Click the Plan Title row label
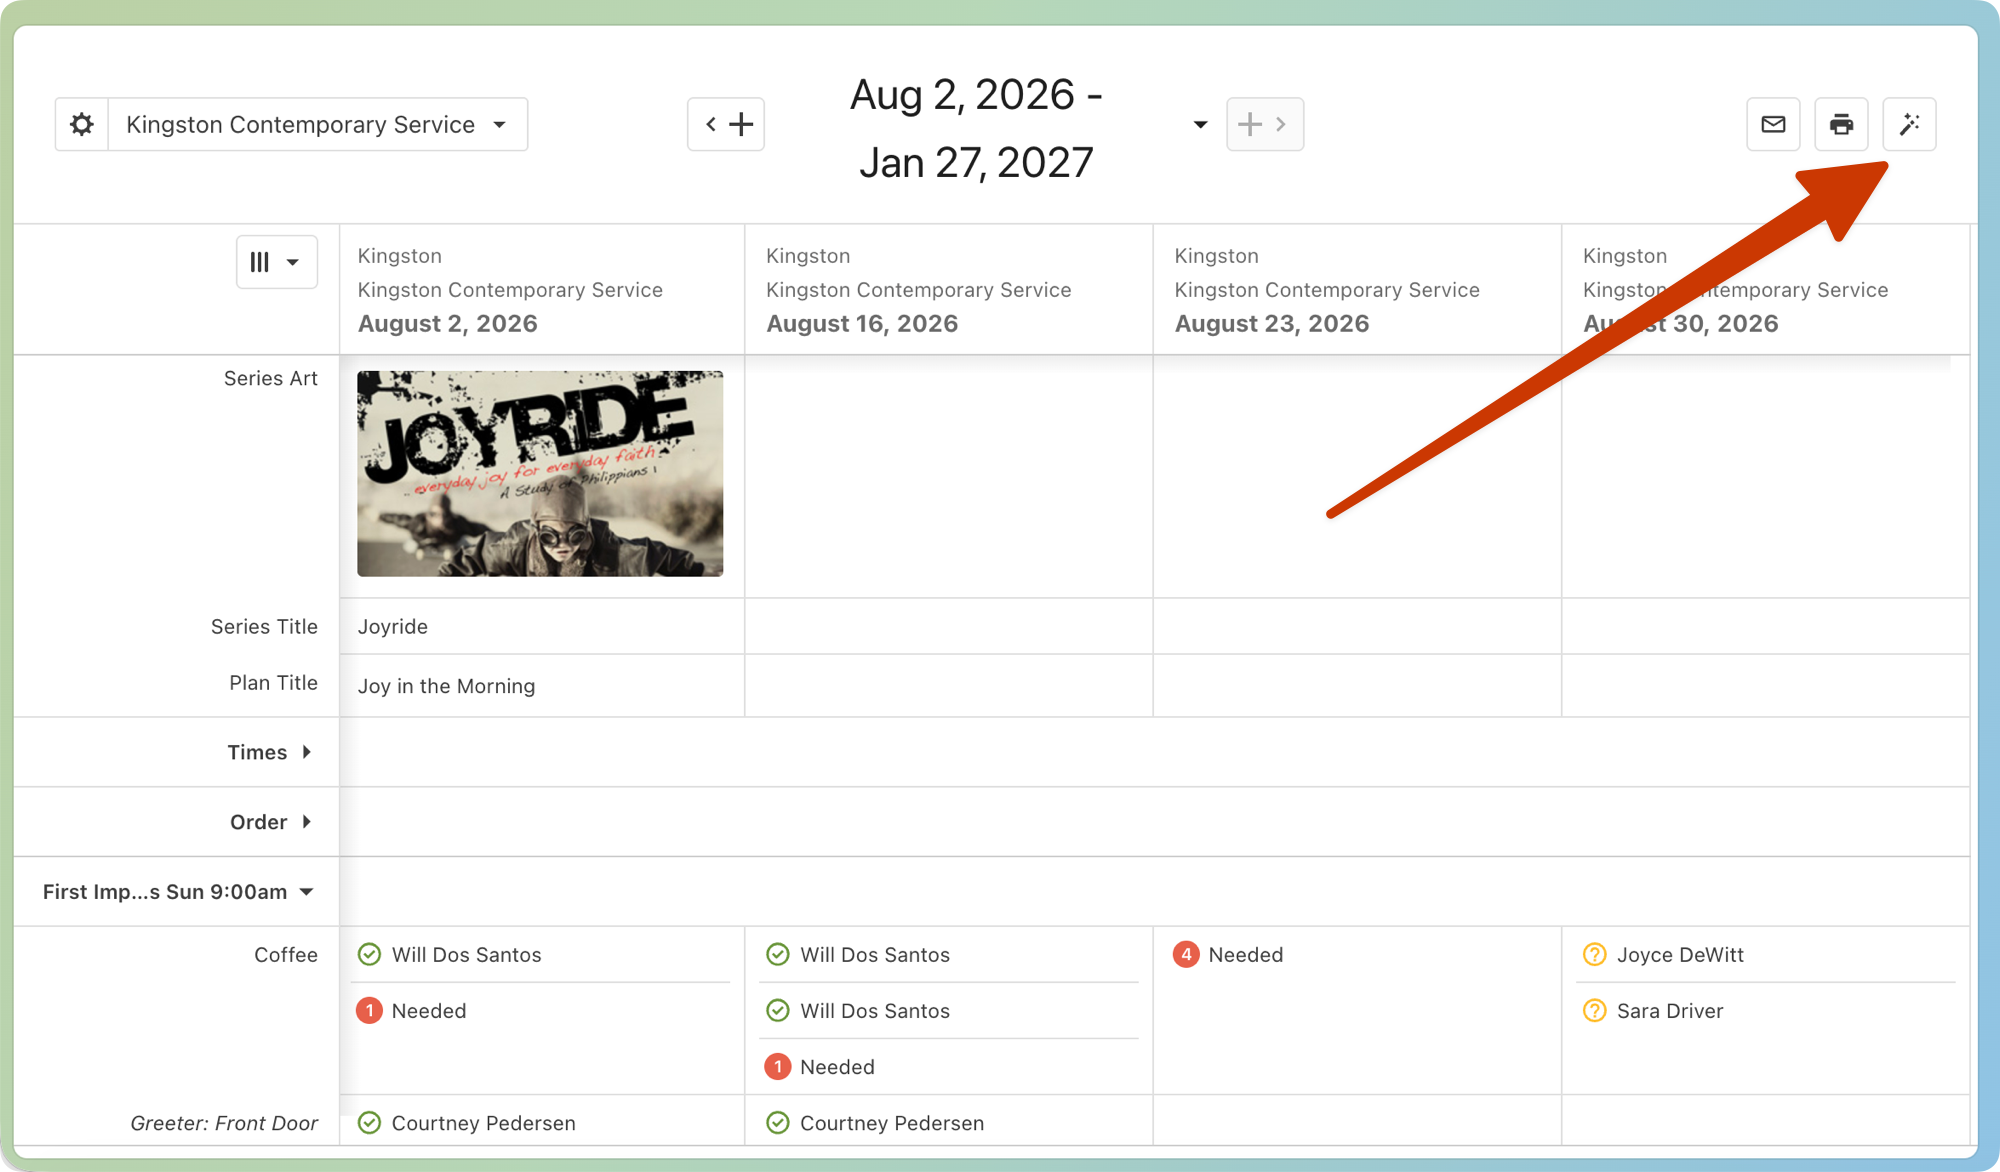2000x1172 pixels. pos(273,683)
